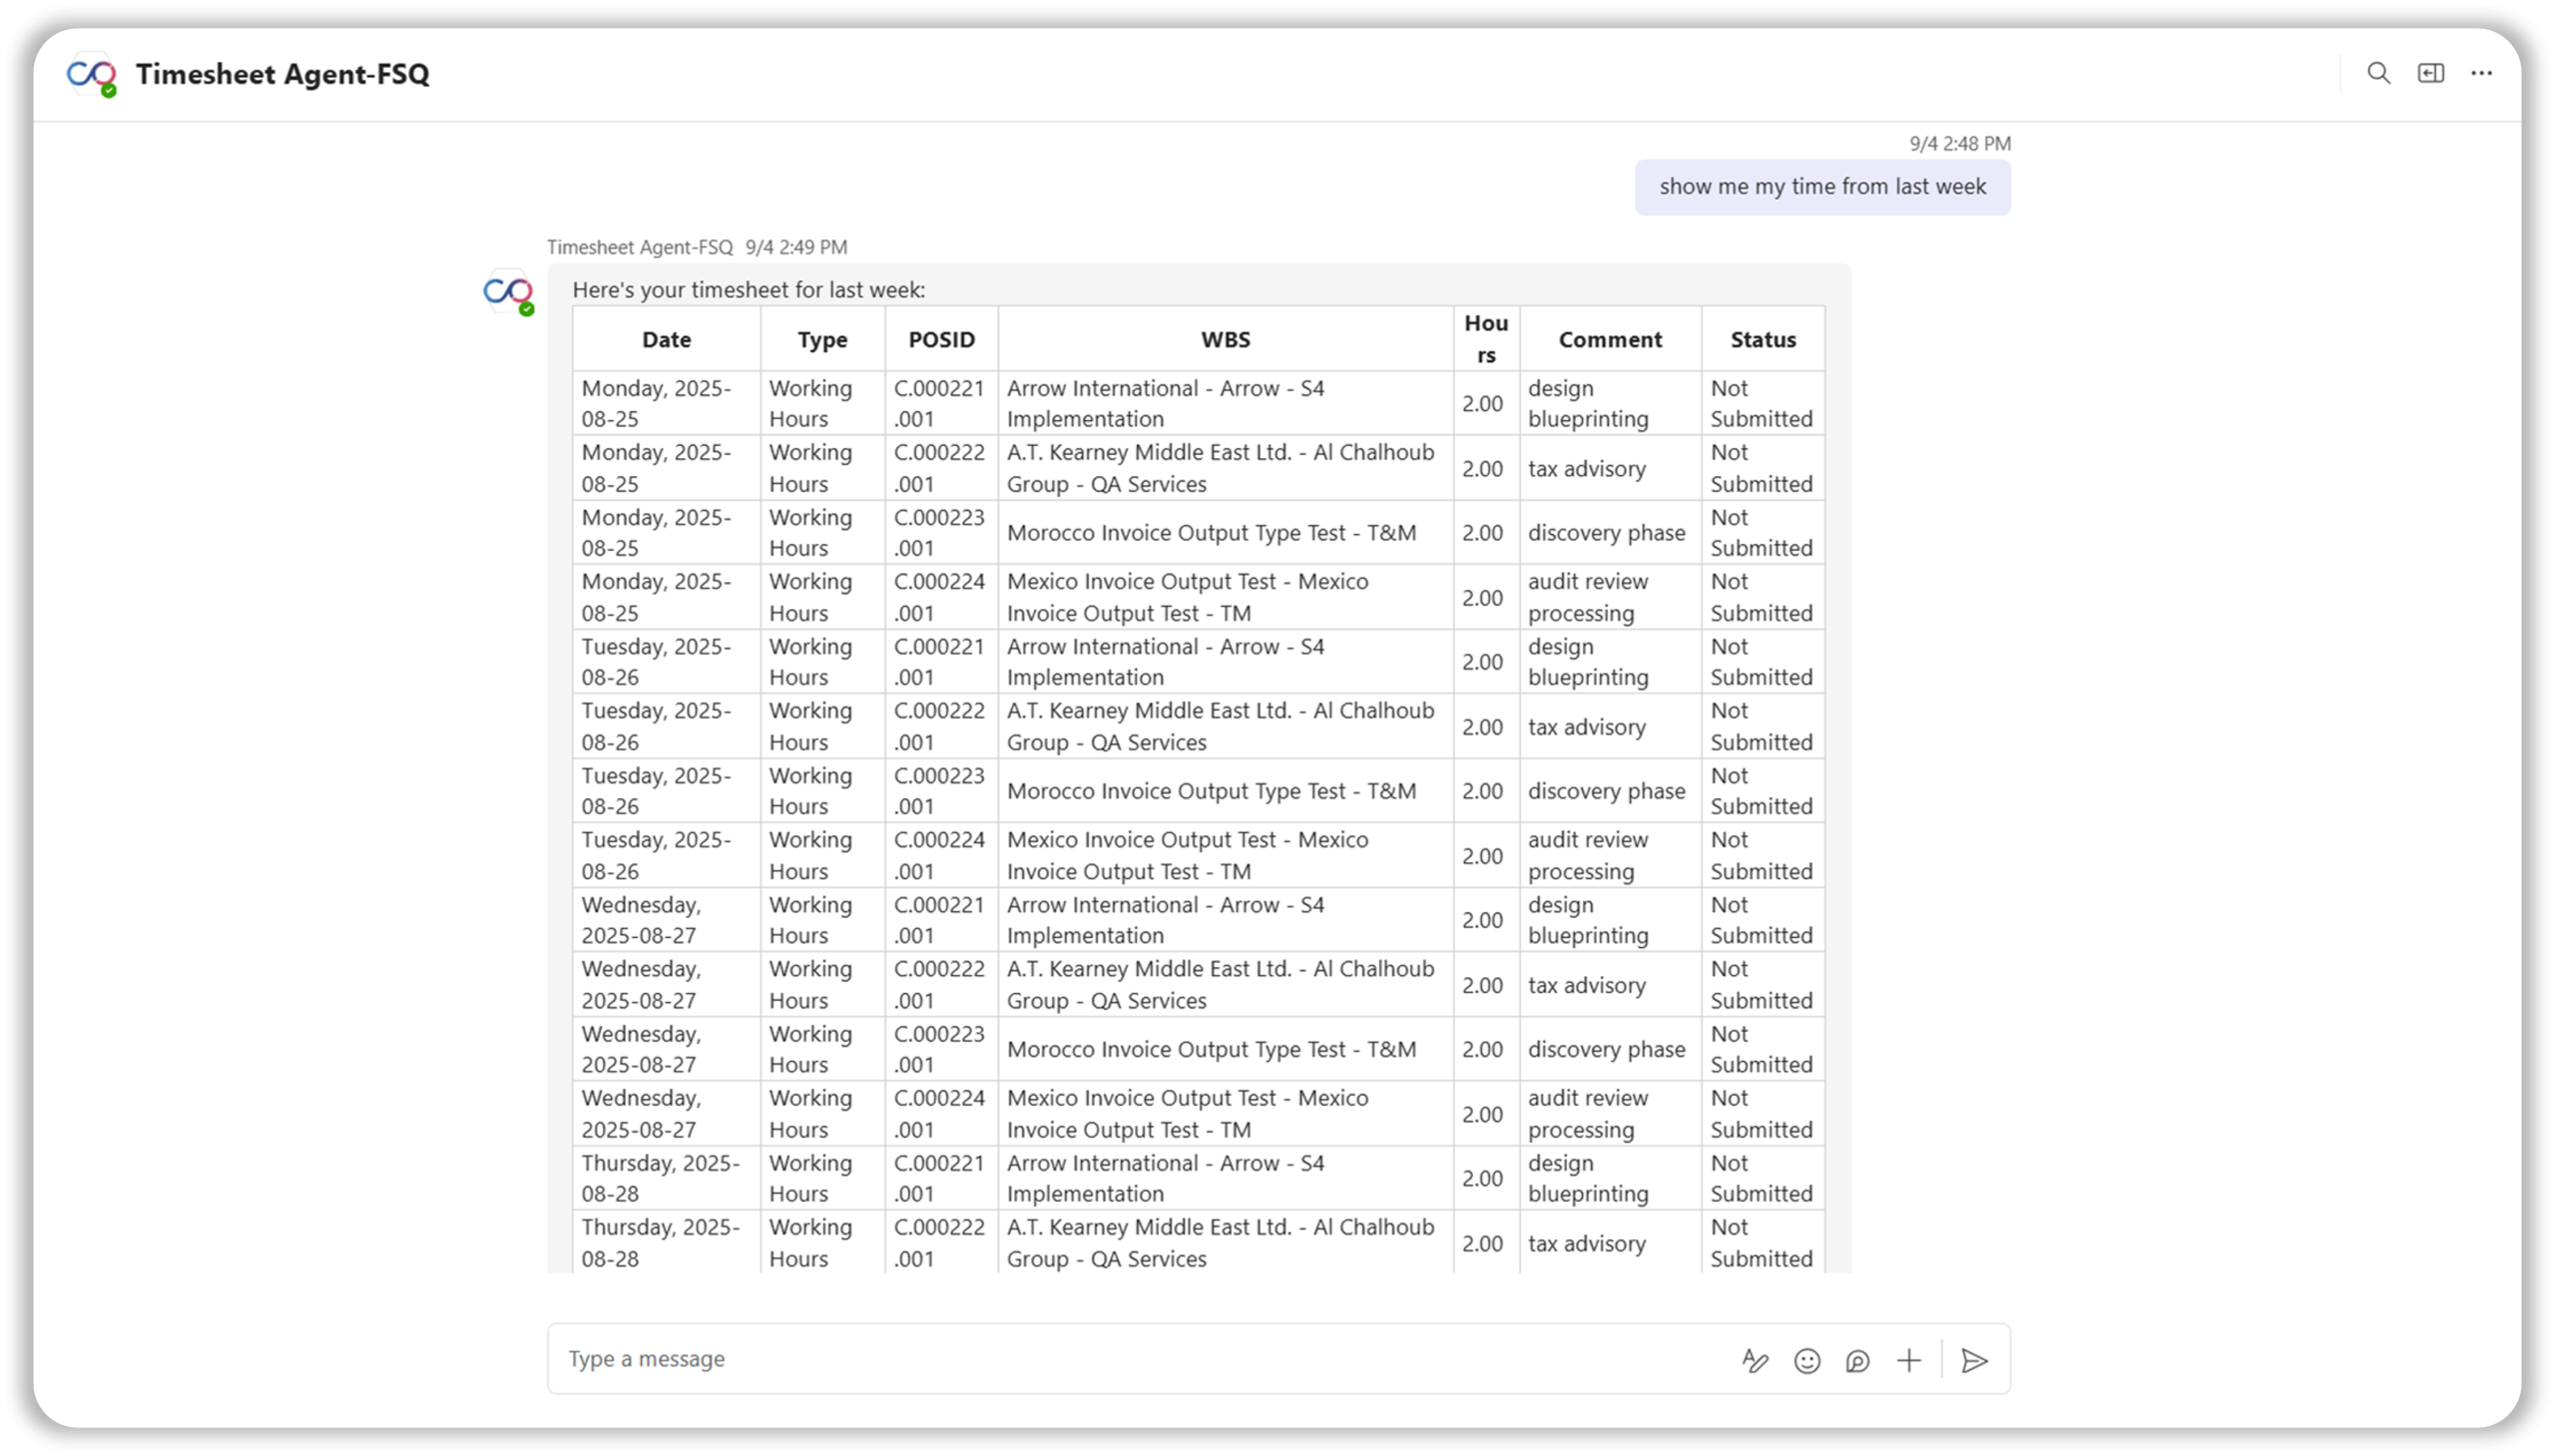Image resolution: width=2555 pixels, height=1456 pixels.
Task: Click the Comment column header
Action: pos(1610,339)
